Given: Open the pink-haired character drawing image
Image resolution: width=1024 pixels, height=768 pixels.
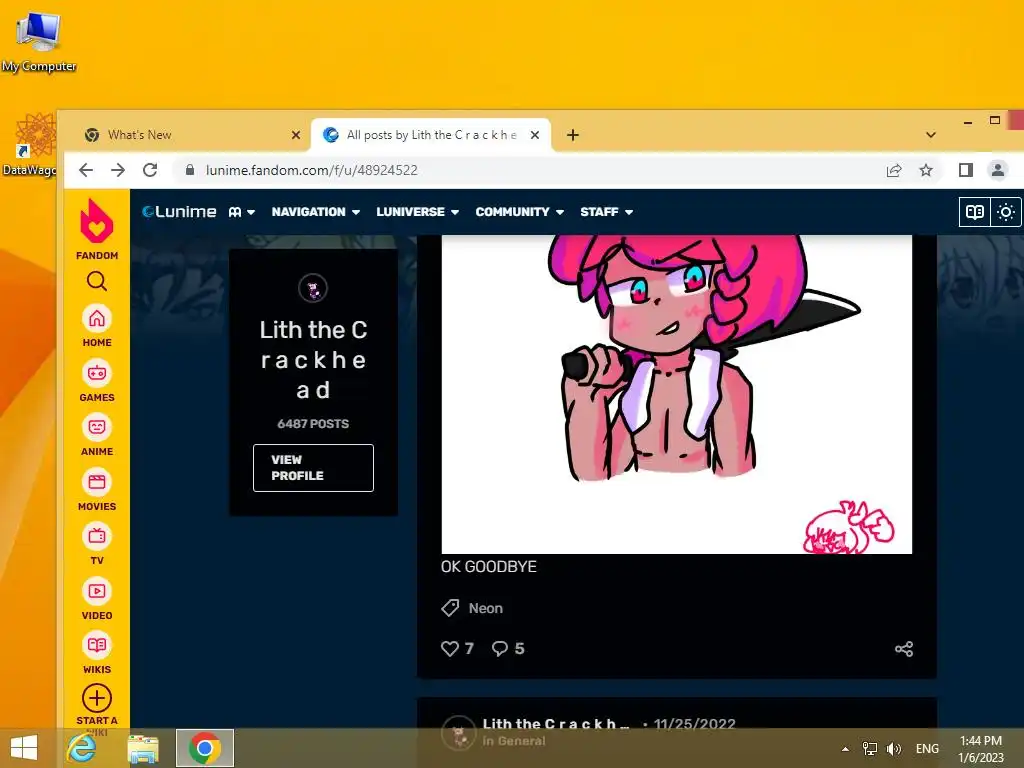Looking at the screenshot, I should (677, 394).
